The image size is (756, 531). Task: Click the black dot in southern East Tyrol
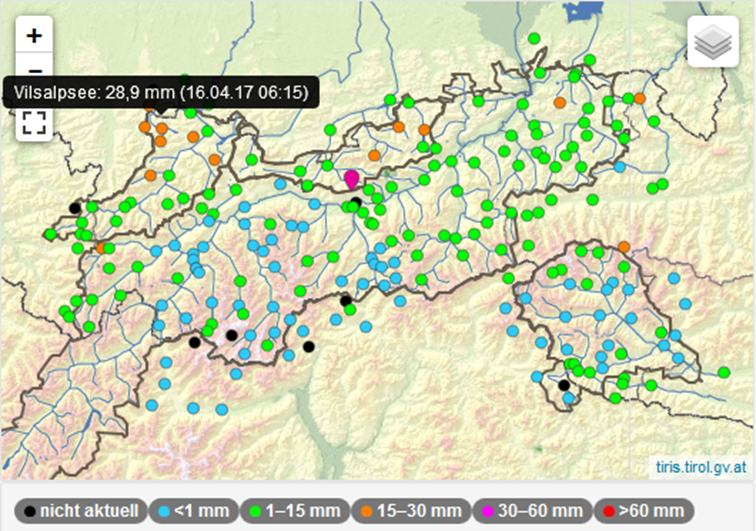(564, 385)
